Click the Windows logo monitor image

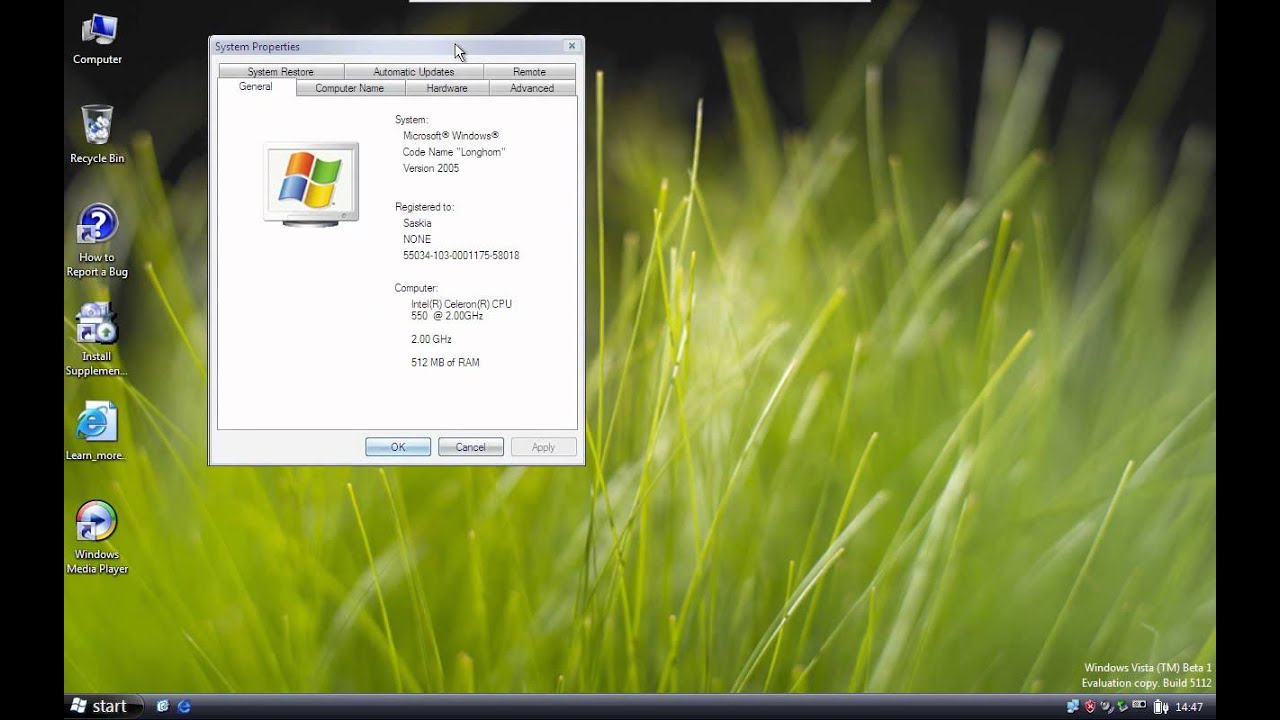pyautogui.click(x=311, y=183)
